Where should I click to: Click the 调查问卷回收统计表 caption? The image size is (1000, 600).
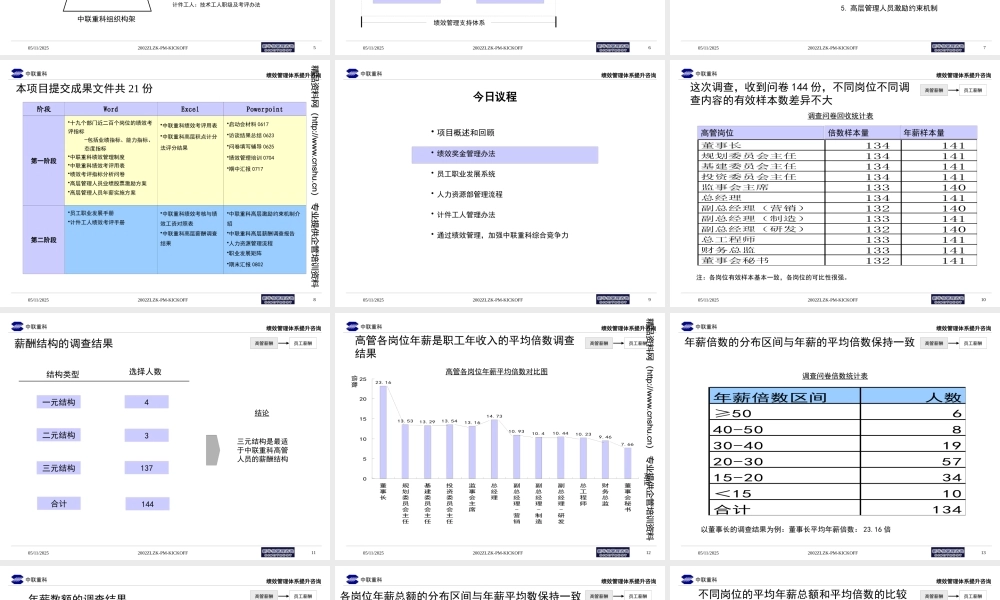tap(840, 116)
